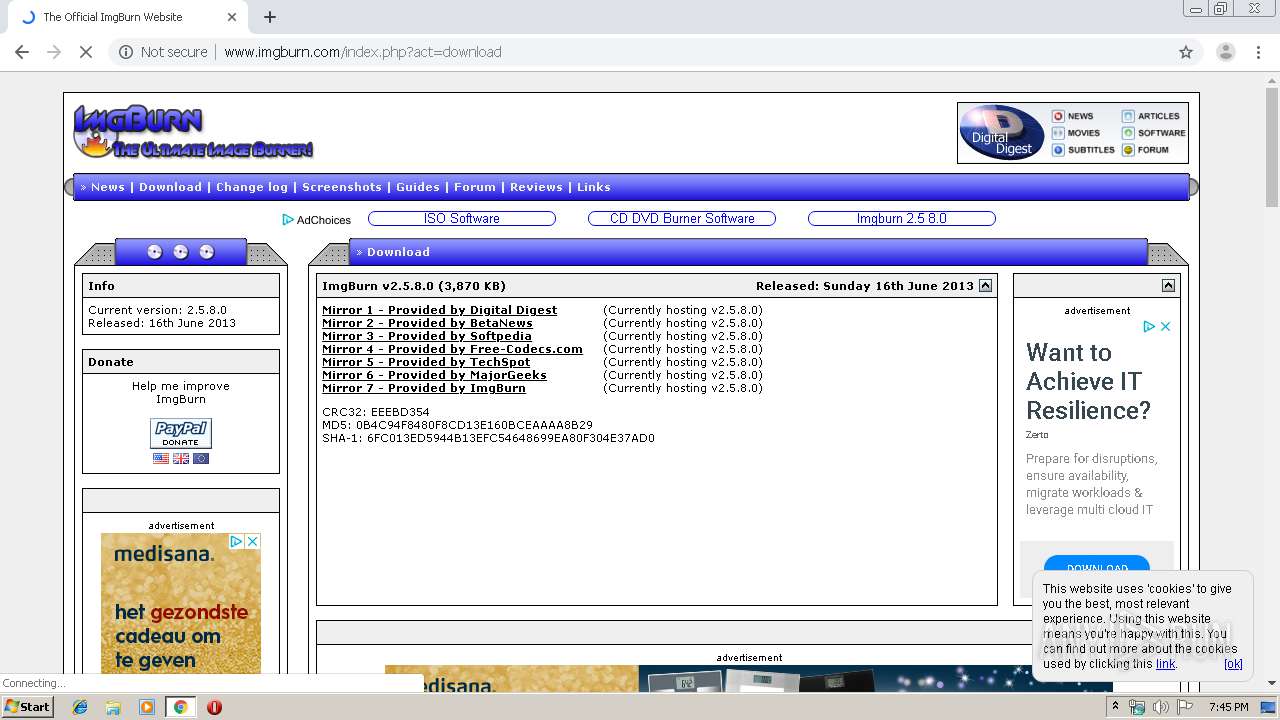Click CD DVD Burner Software ad link
This screenshot has width=1280, height=720.
(x=682, y=219)
